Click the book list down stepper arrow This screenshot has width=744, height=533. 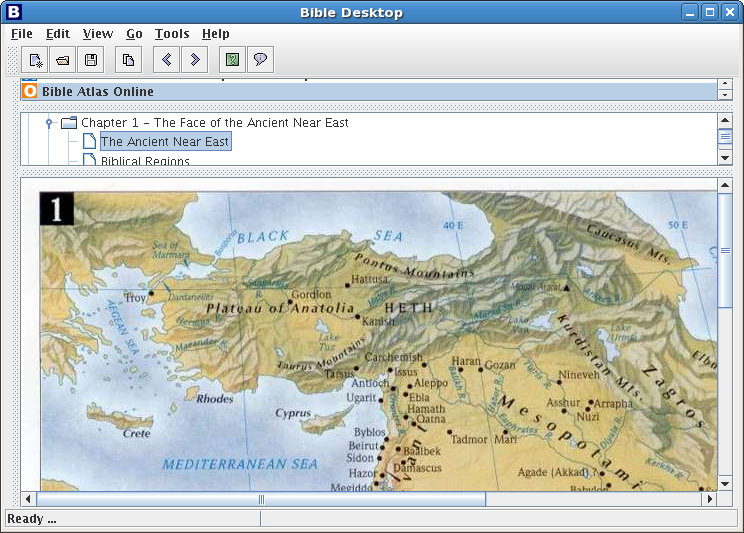point(725,95)
